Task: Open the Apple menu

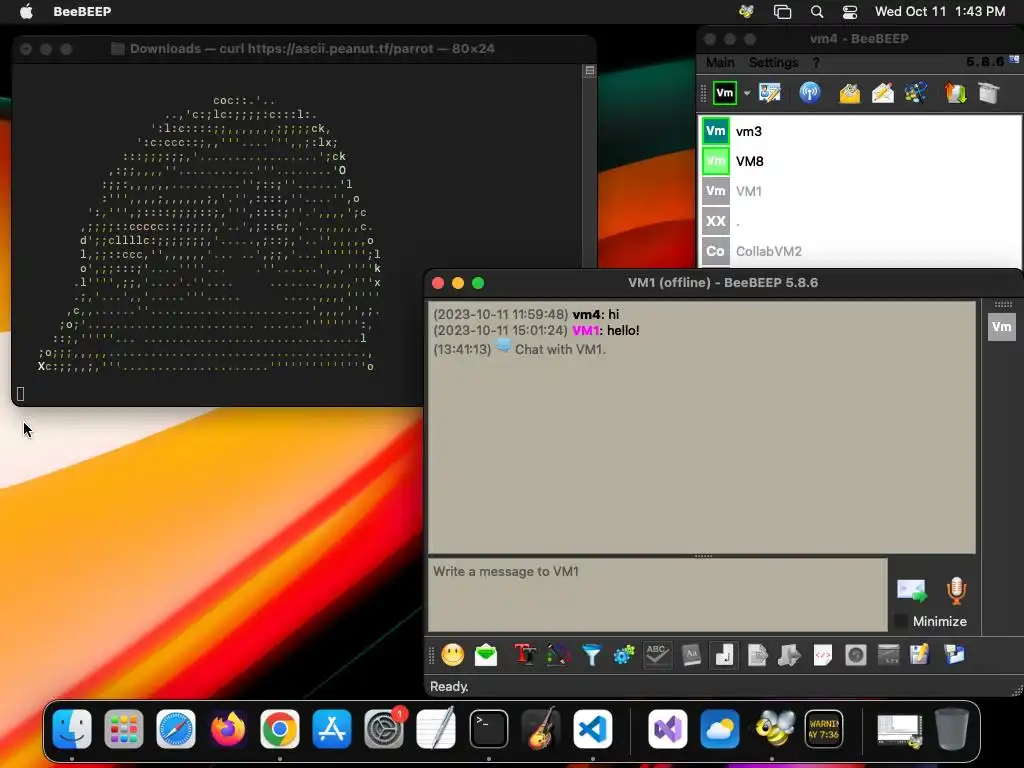Action: [26, 11]
